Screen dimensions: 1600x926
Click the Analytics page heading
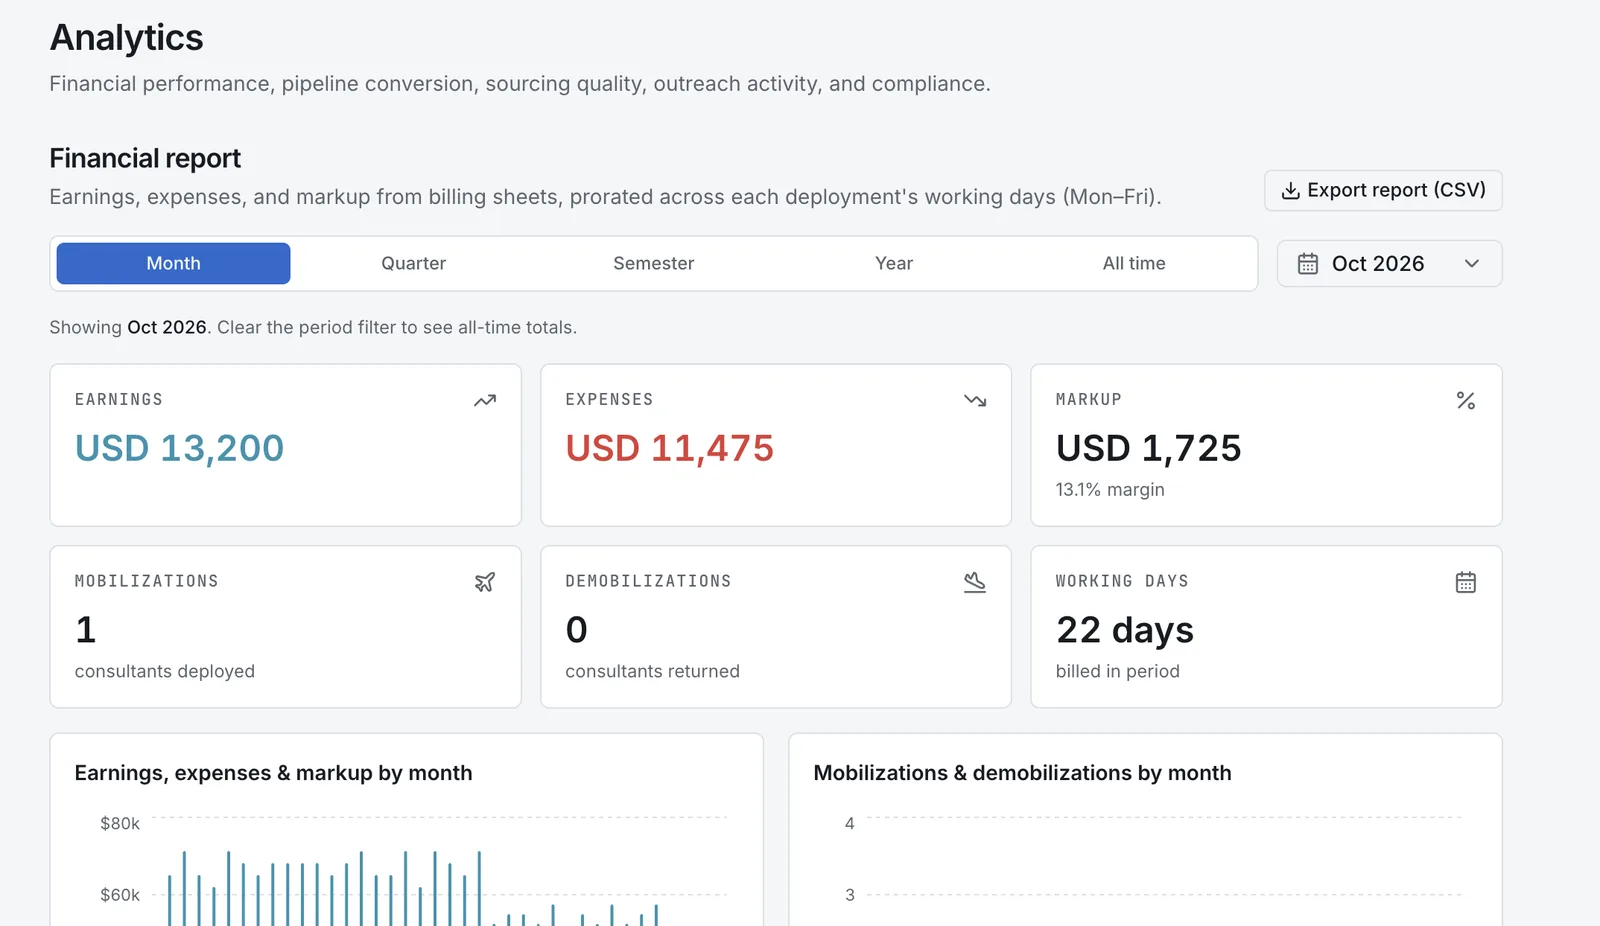tap(127, 38)
